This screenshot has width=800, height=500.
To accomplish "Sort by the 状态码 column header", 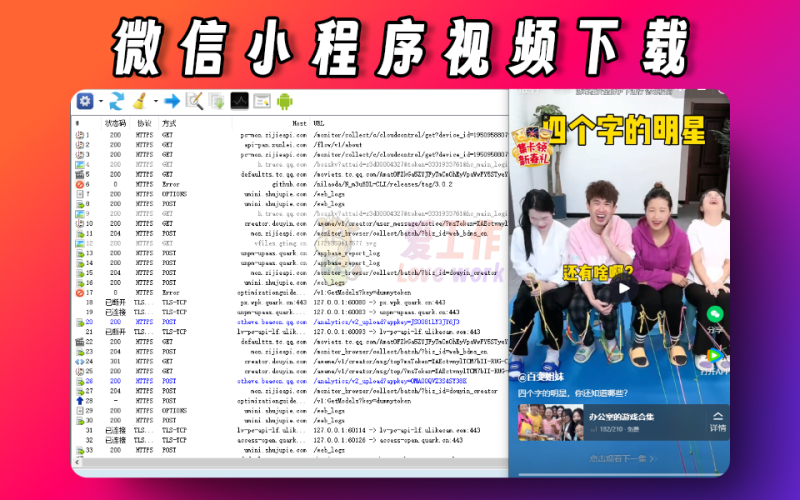I will (115, 123).
